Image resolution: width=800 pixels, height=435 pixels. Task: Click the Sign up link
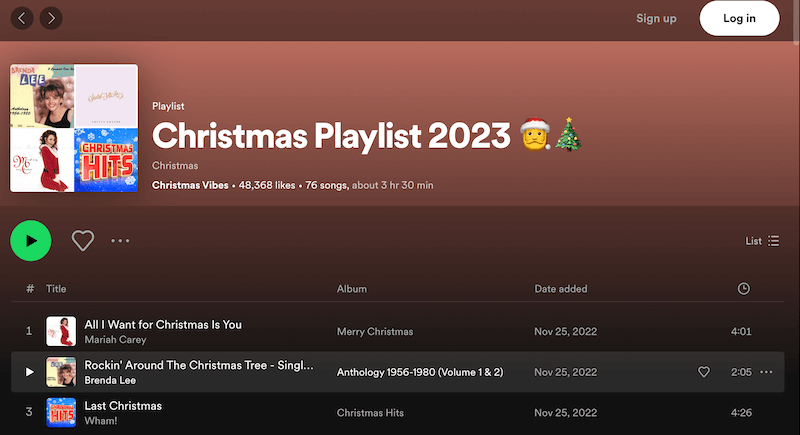point(656,18)
